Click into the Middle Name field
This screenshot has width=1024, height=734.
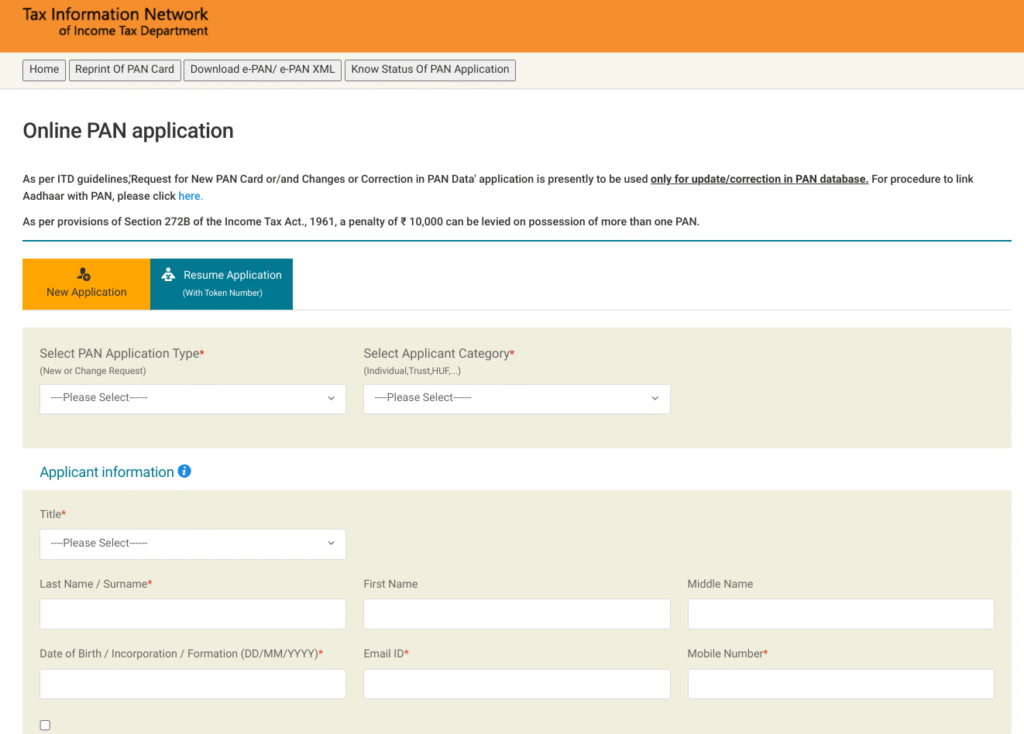(840, 614)
